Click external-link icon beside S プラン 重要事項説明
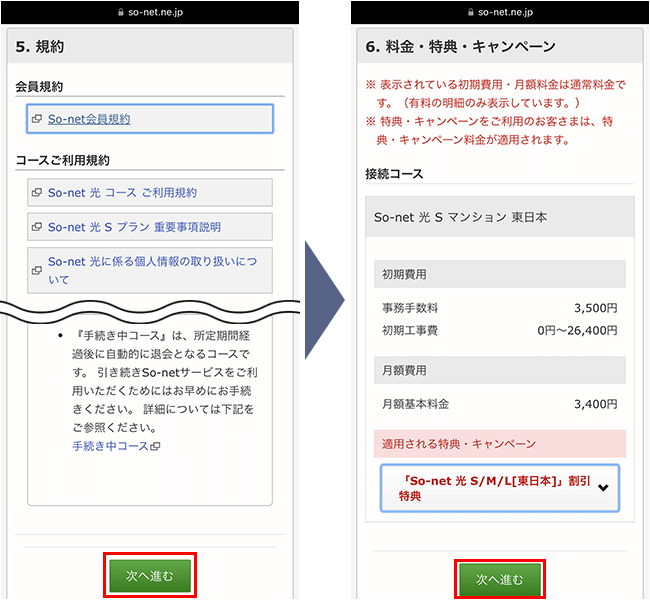Viewport: 650px width, 600px height. pyautogui.click(x=37, y=227)
